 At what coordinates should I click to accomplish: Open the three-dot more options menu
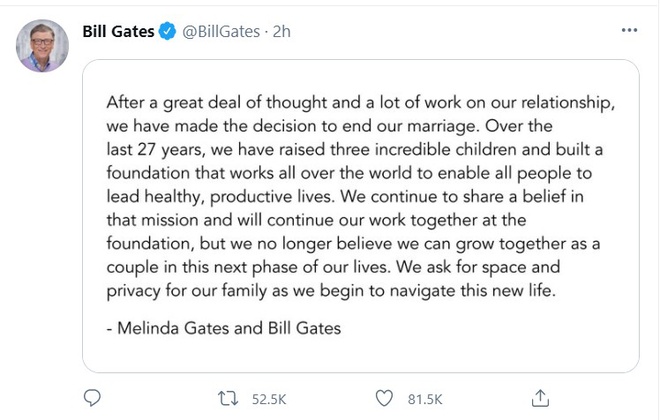pyautogui.click(x=629, y=30)
